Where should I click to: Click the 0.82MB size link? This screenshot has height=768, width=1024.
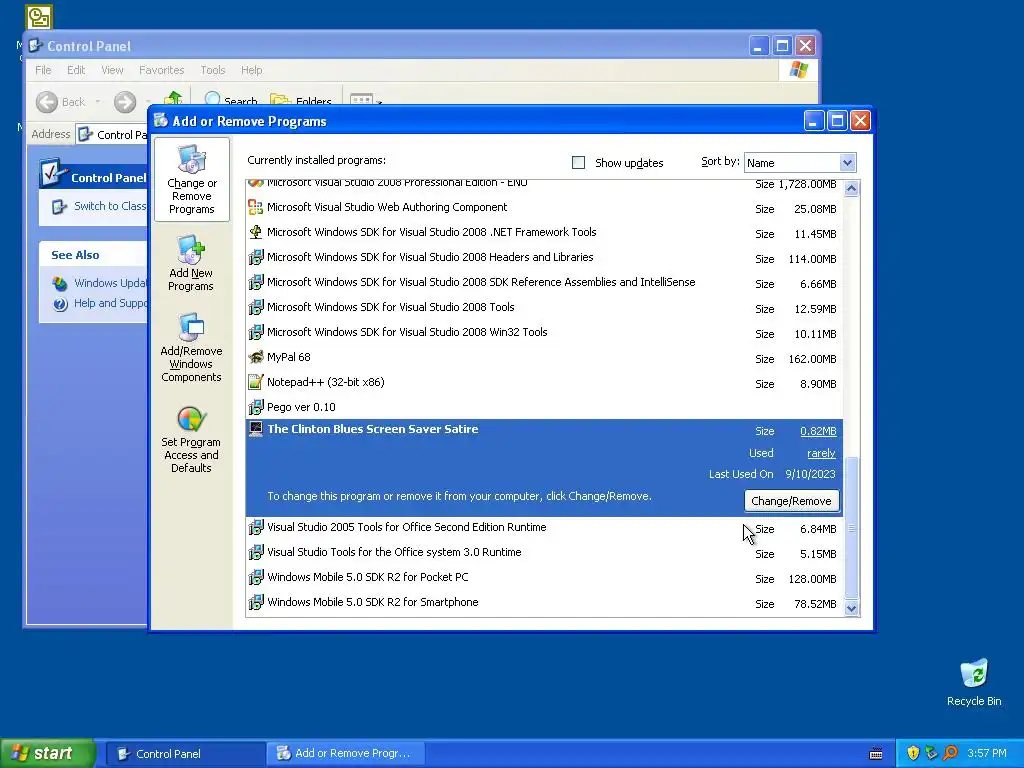[818, 431]
